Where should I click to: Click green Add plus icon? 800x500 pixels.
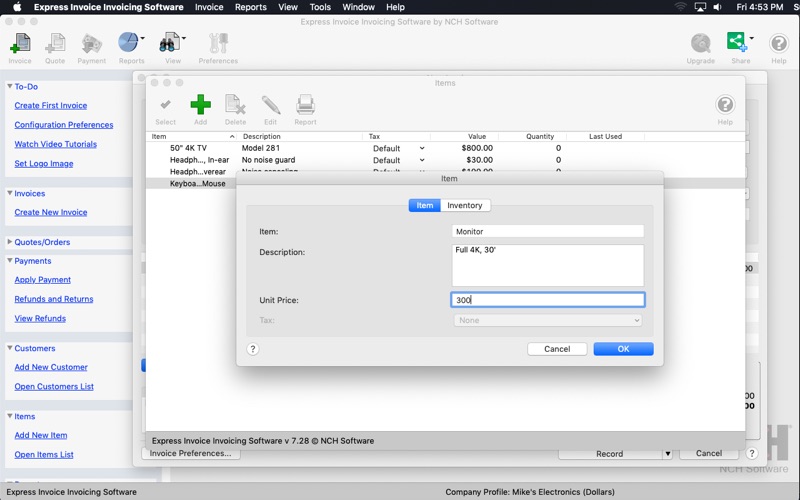201,105
